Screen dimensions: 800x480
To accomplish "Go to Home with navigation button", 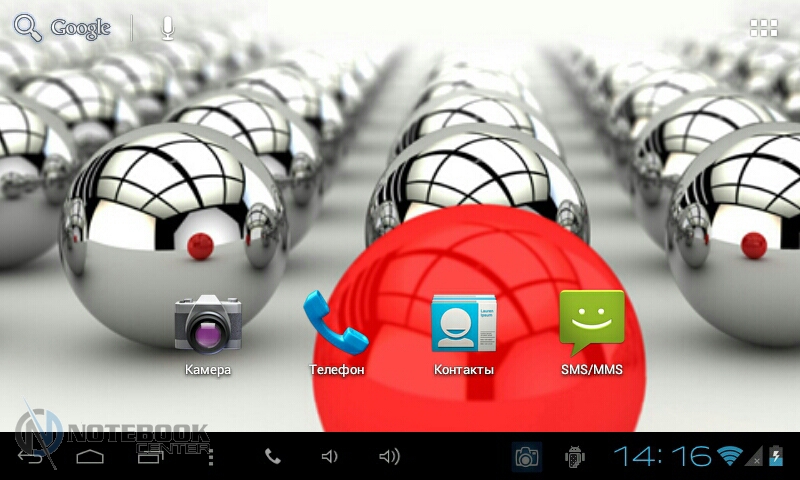I will 90,457.
